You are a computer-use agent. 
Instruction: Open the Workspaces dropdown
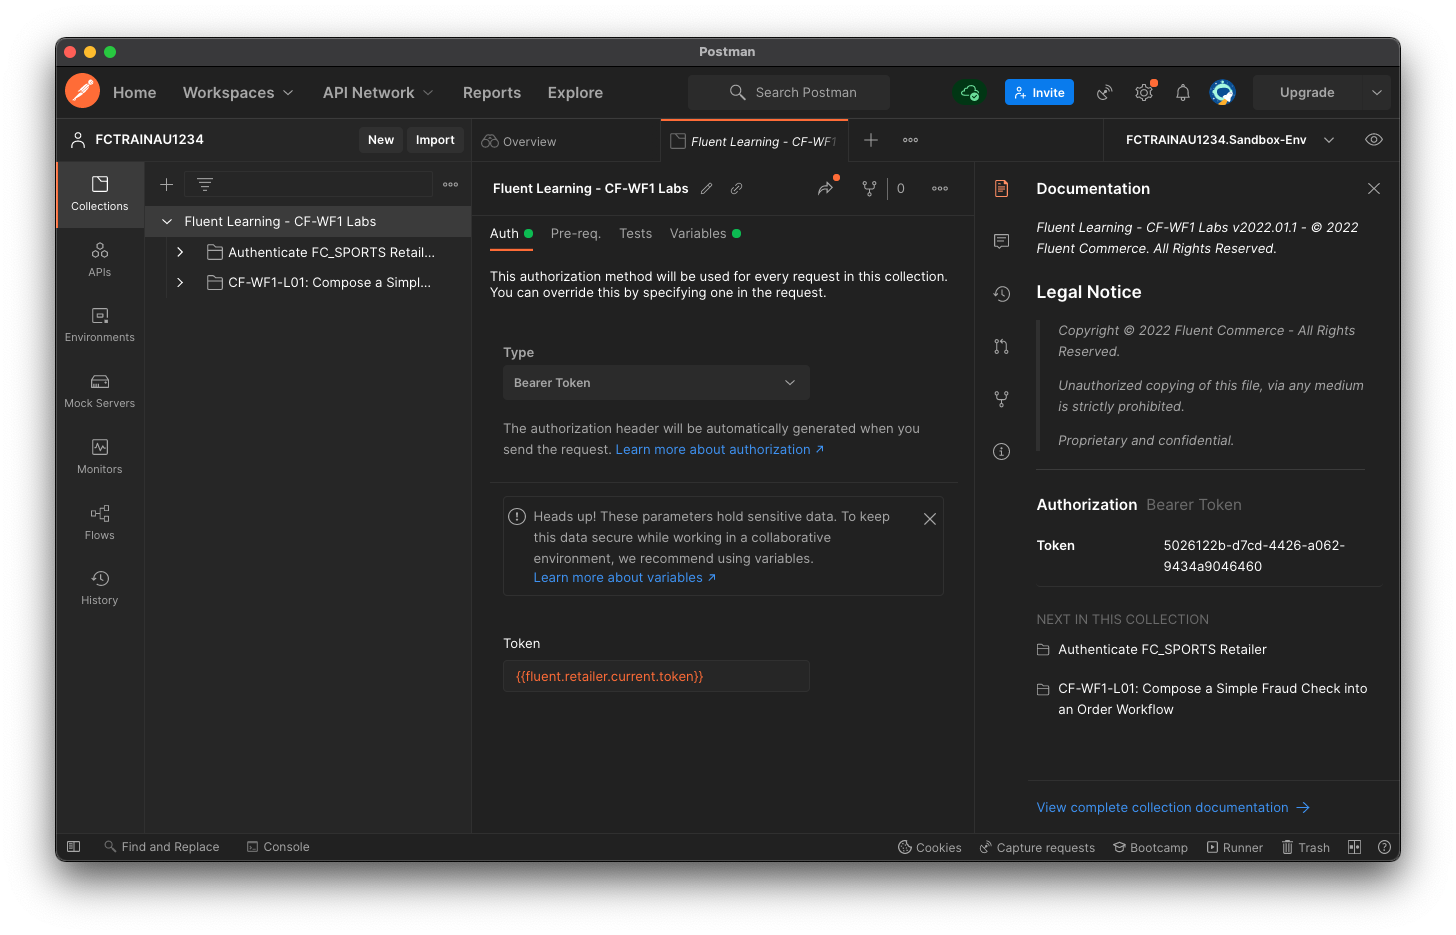(238, 92)
